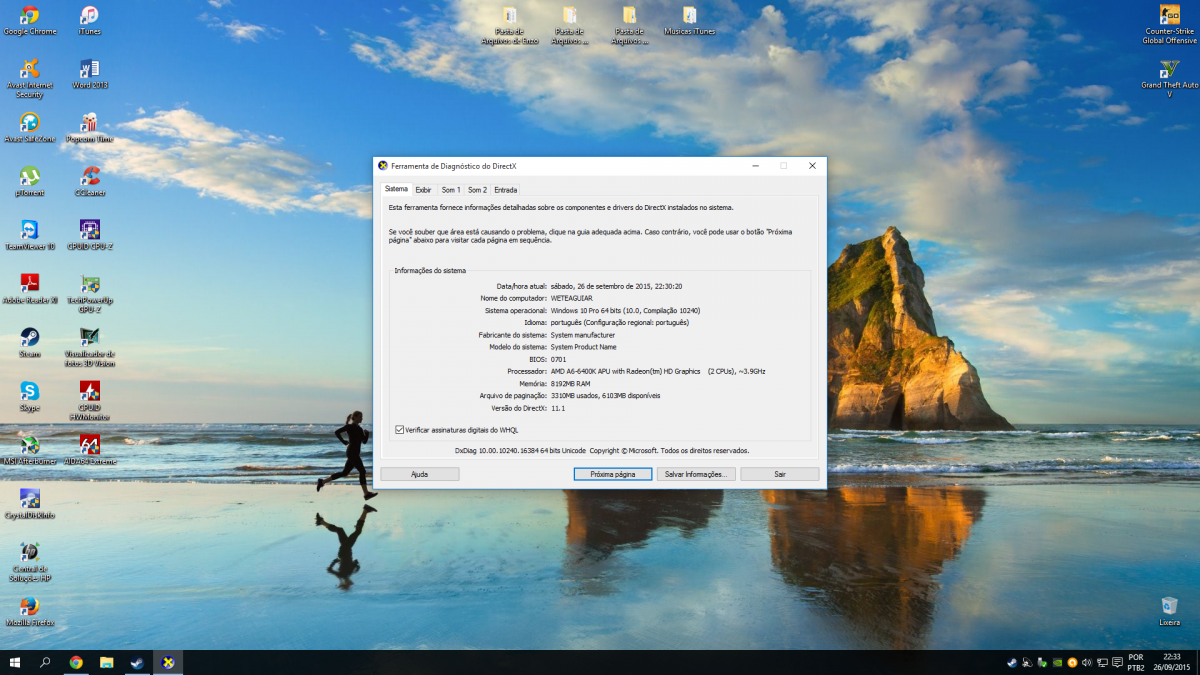Open Avast SafeZone desktop icon
This screenshot has height=675, width=1200.
click(x=30, y=128)
